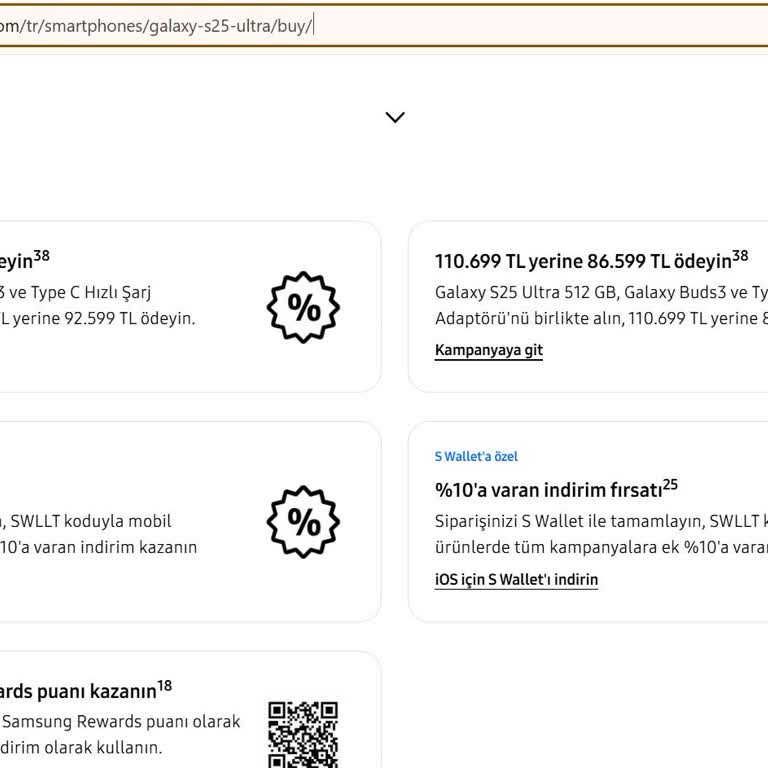Image resolution: width=768 pixels, height=768 pixels.
Task: Follow the 'iOS için S Wallet'ı indirin' link
Action: tap(516, 579)
